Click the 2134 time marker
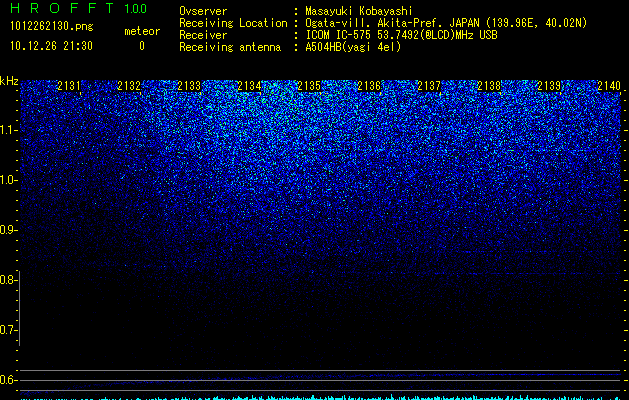This screenshot has height=400, width=629. 249,85
